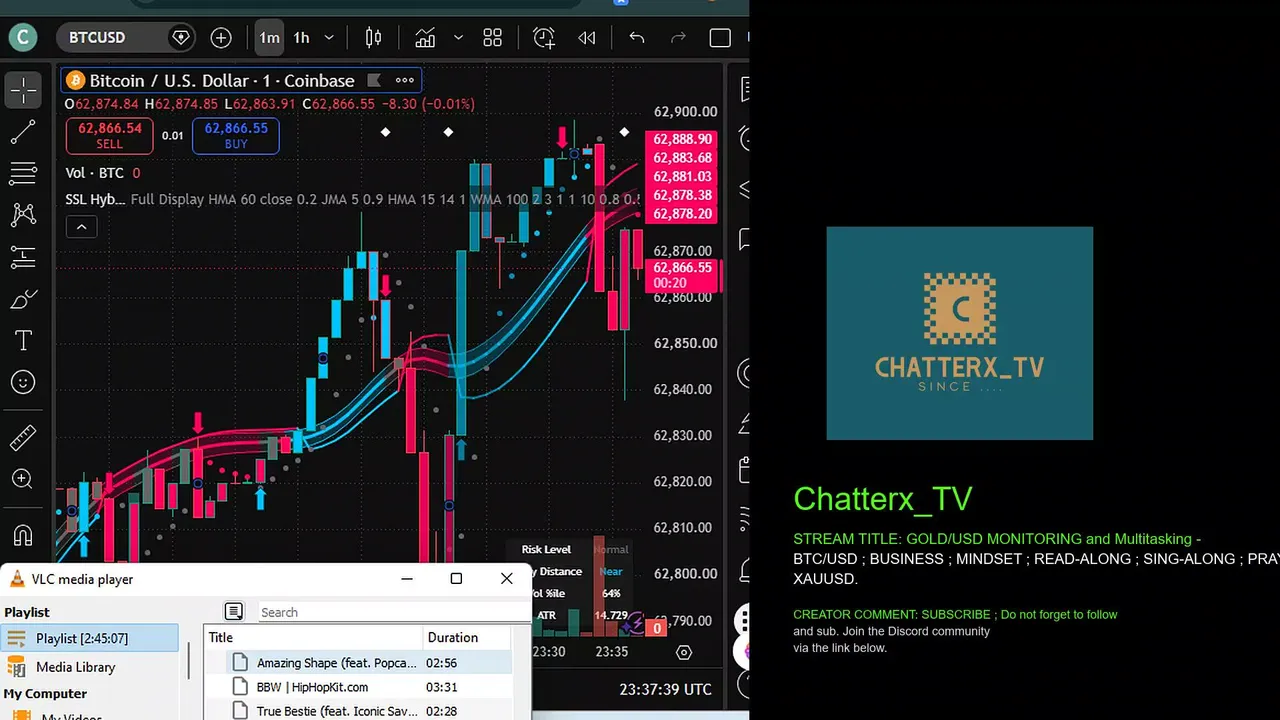This screenshot has height=720, width=1280.
Task: Click the 23:37:39 UTC timezone clock
Action: tap(666, 689)
